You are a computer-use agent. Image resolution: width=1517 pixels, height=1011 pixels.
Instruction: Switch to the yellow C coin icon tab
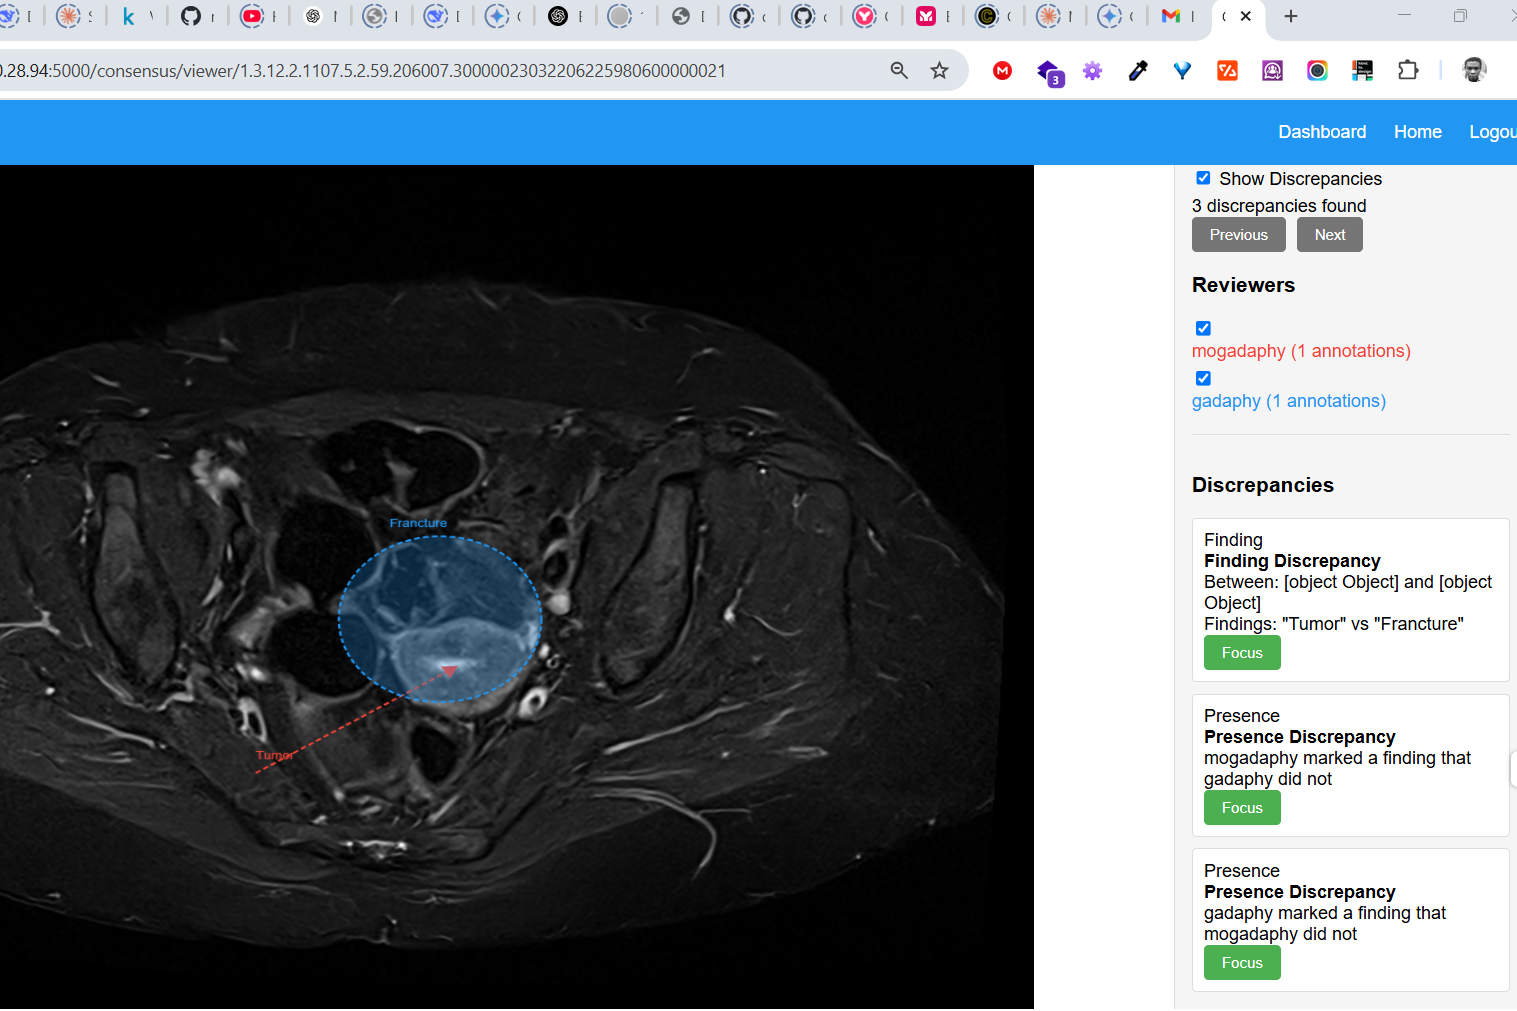987,16
